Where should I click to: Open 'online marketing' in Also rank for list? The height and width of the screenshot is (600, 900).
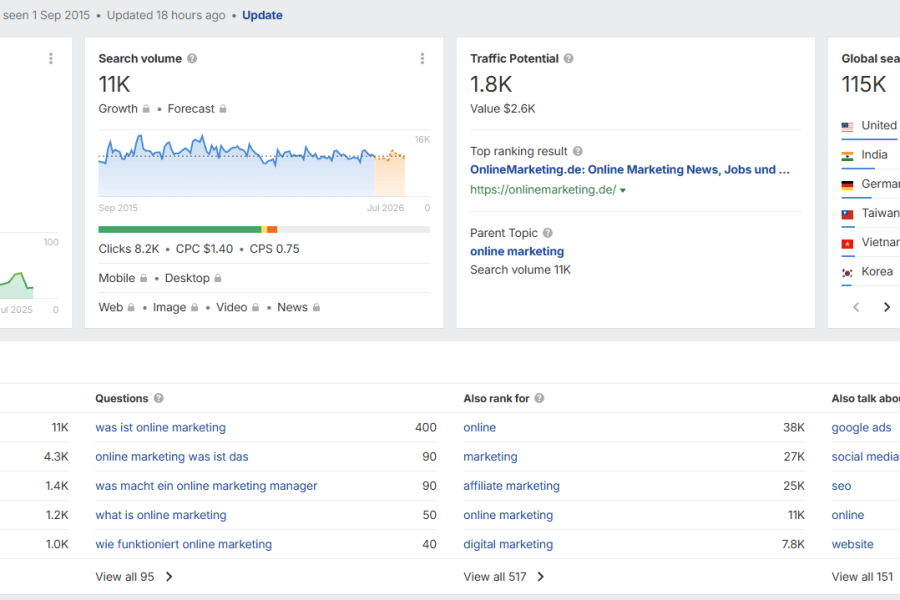509,515
